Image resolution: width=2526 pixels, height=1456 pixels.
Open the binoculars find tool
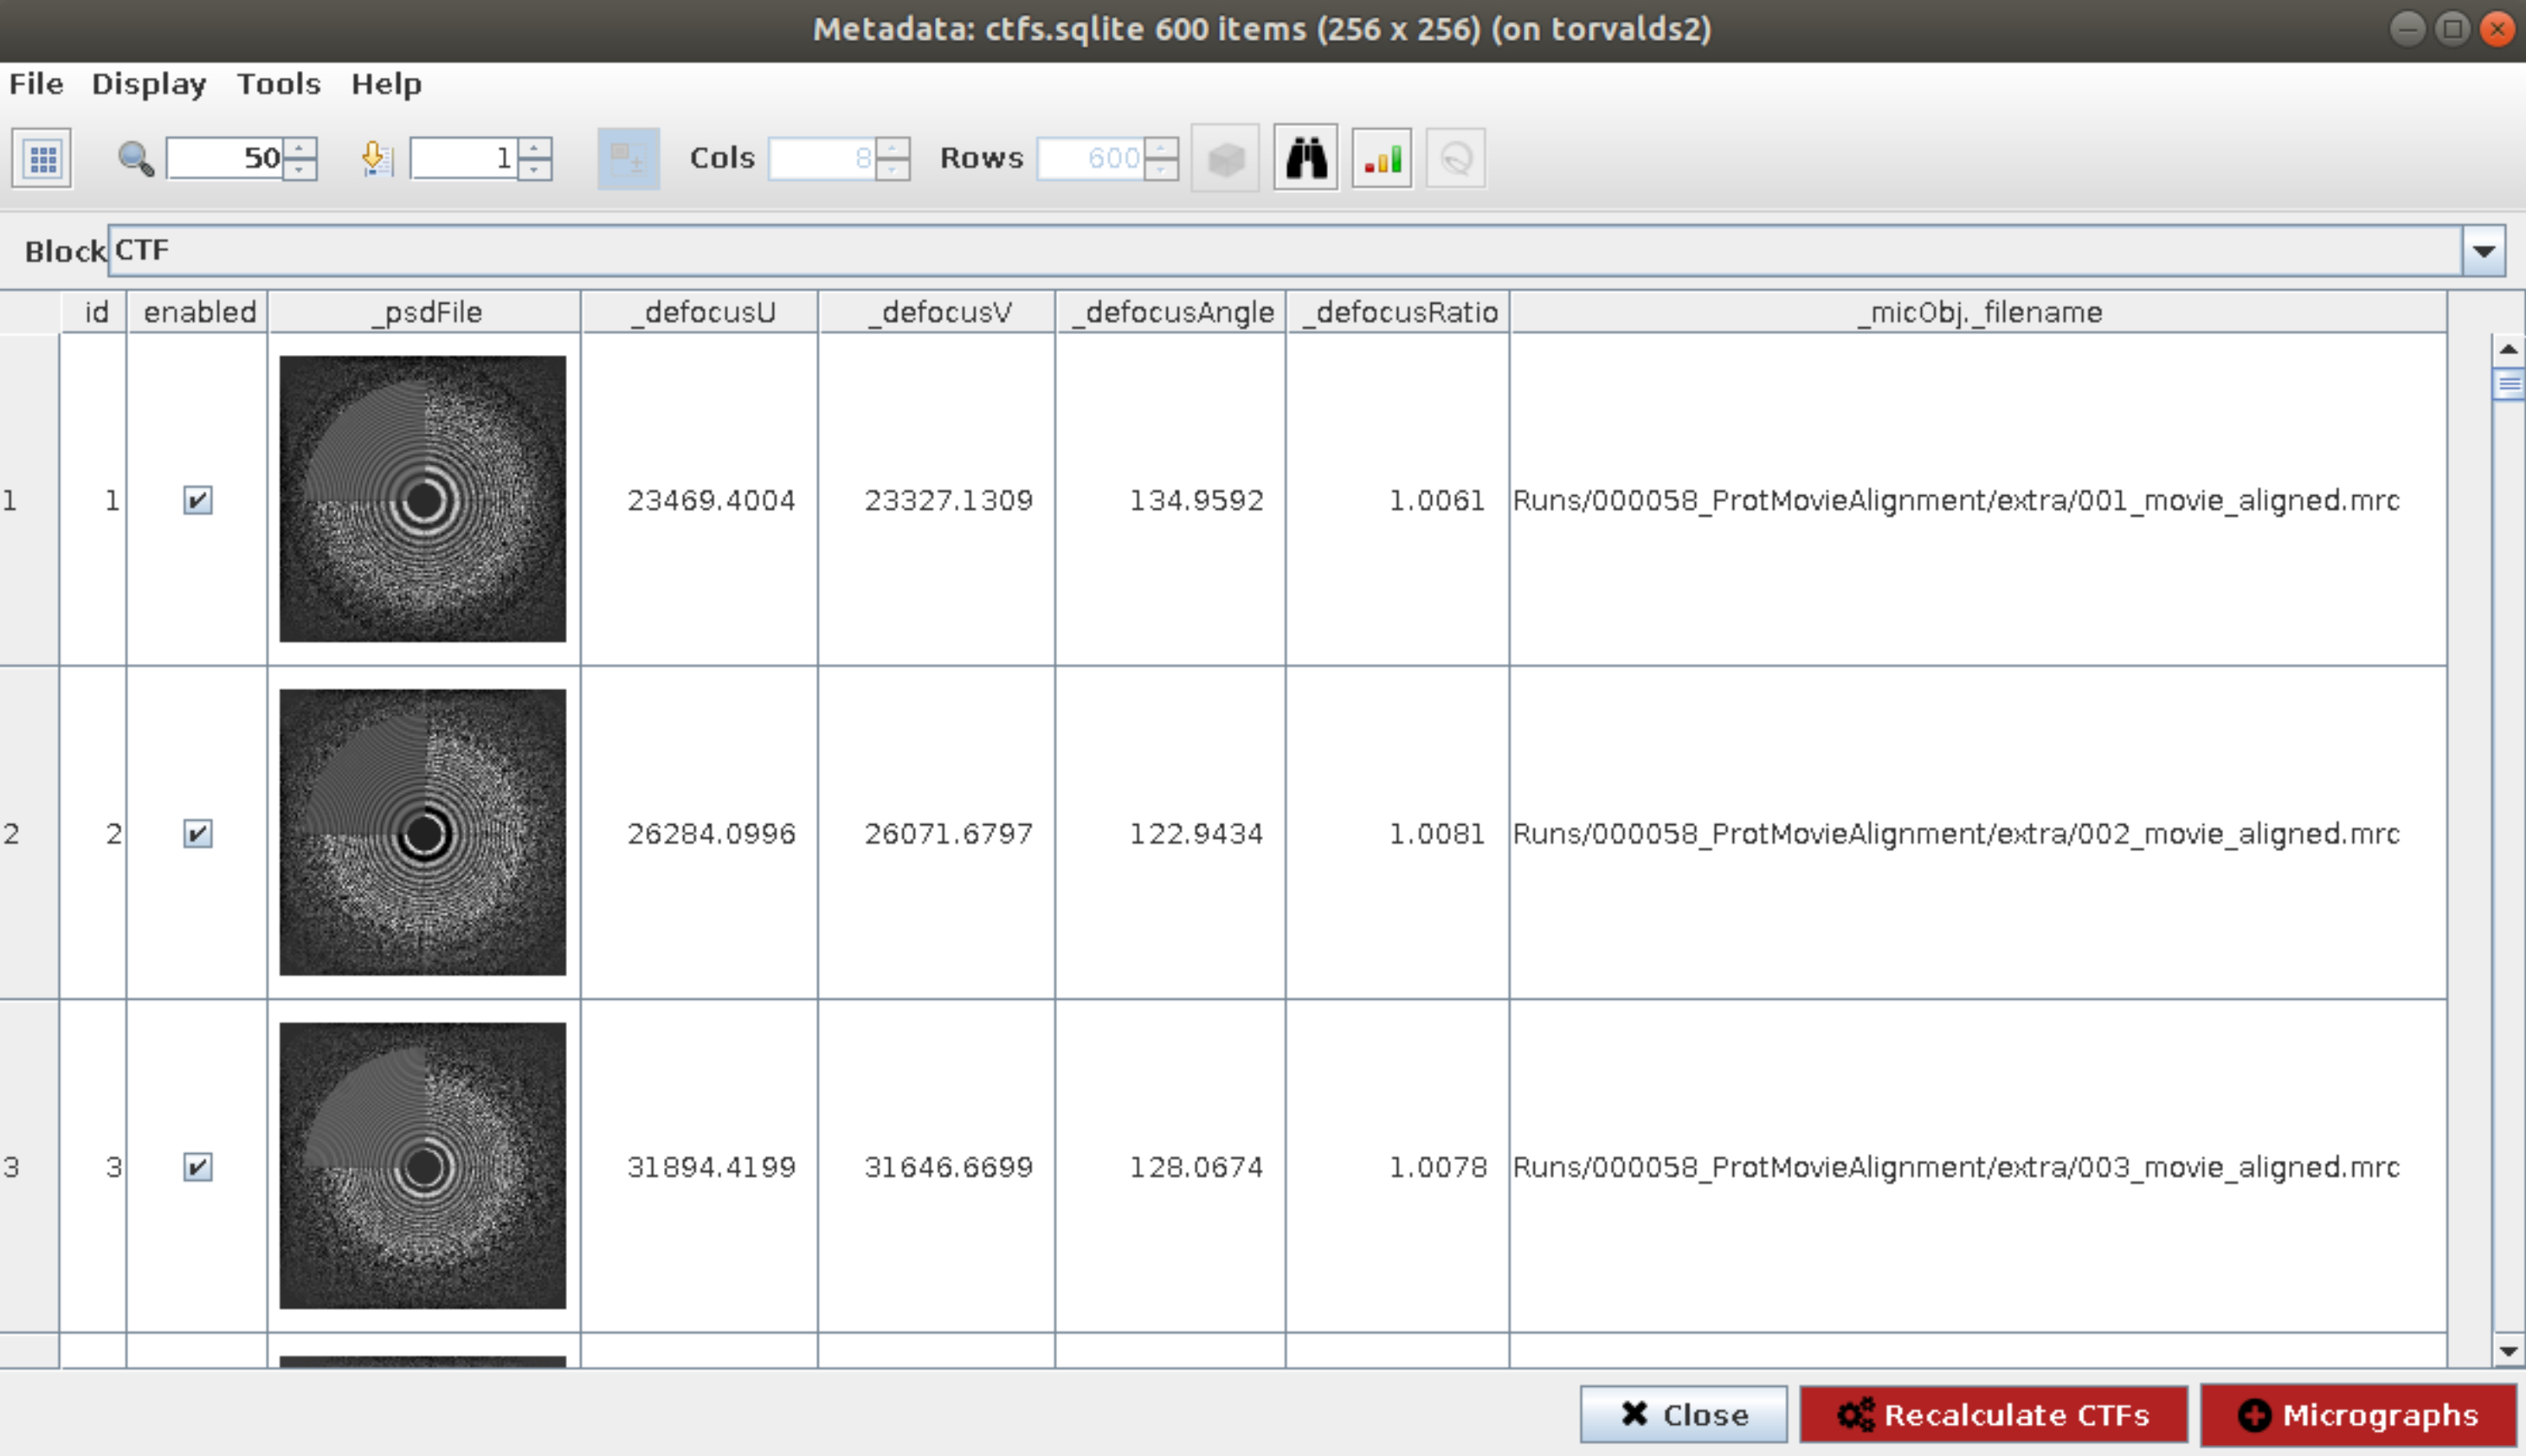click(x=1305, y=158)
